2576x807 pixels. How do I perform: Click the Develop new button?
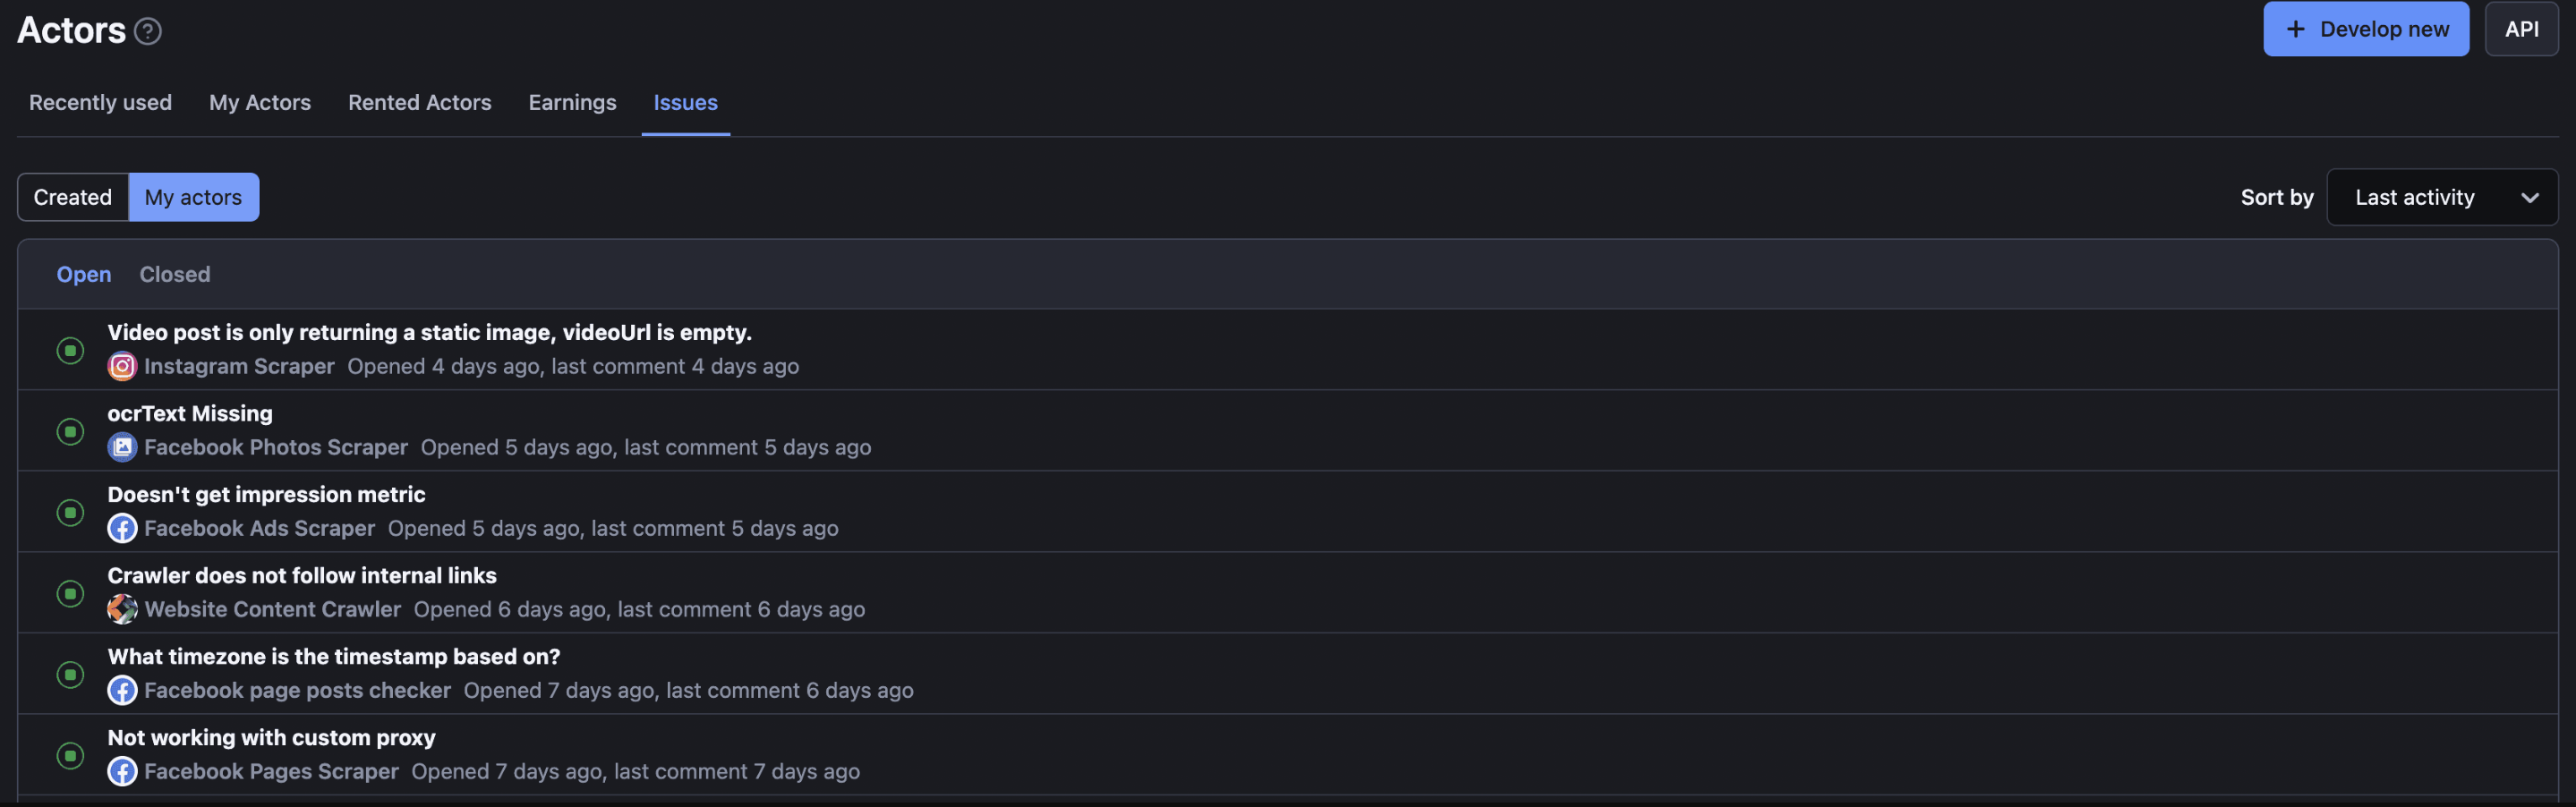click(2365, 29)
